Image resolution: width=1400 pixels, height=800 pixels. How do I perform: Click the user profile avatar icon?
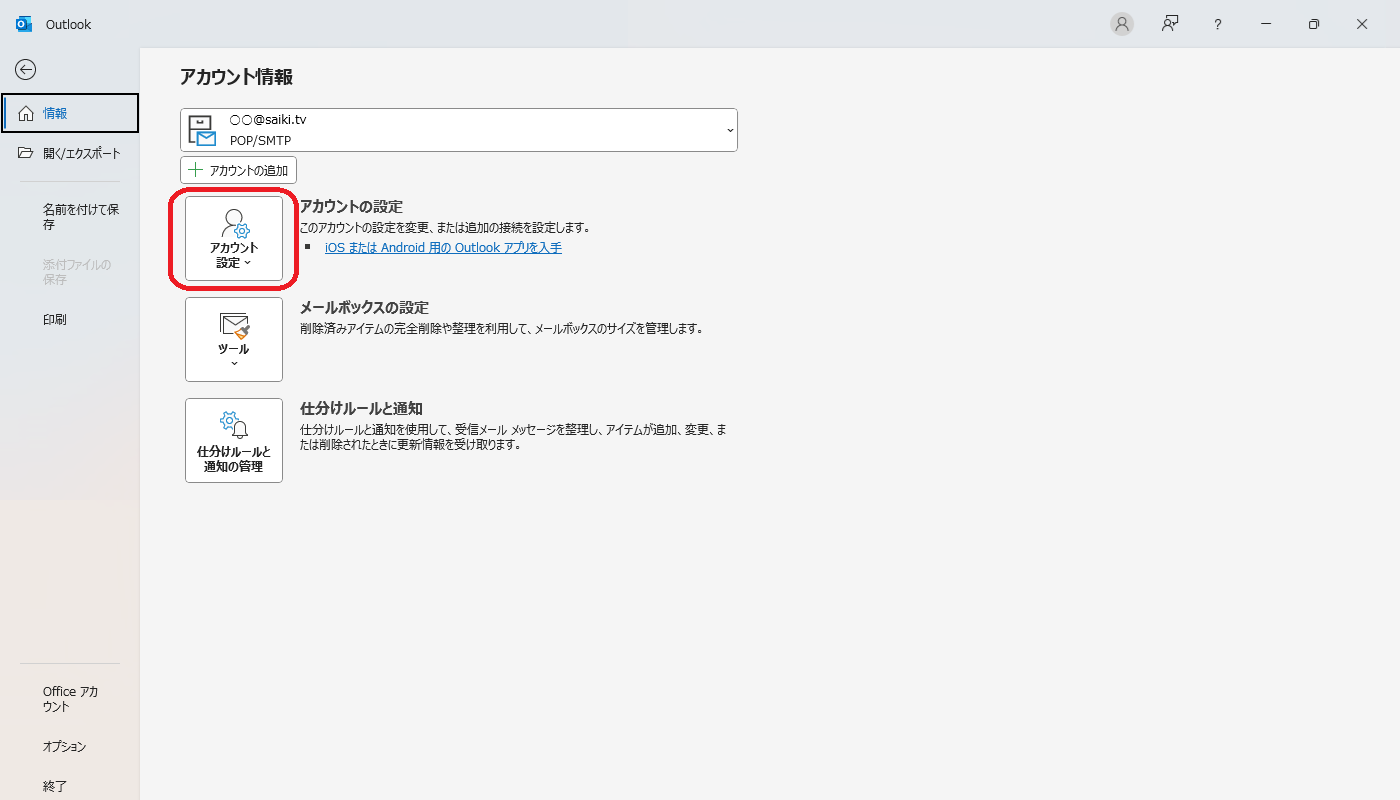tap(1122, 24)
